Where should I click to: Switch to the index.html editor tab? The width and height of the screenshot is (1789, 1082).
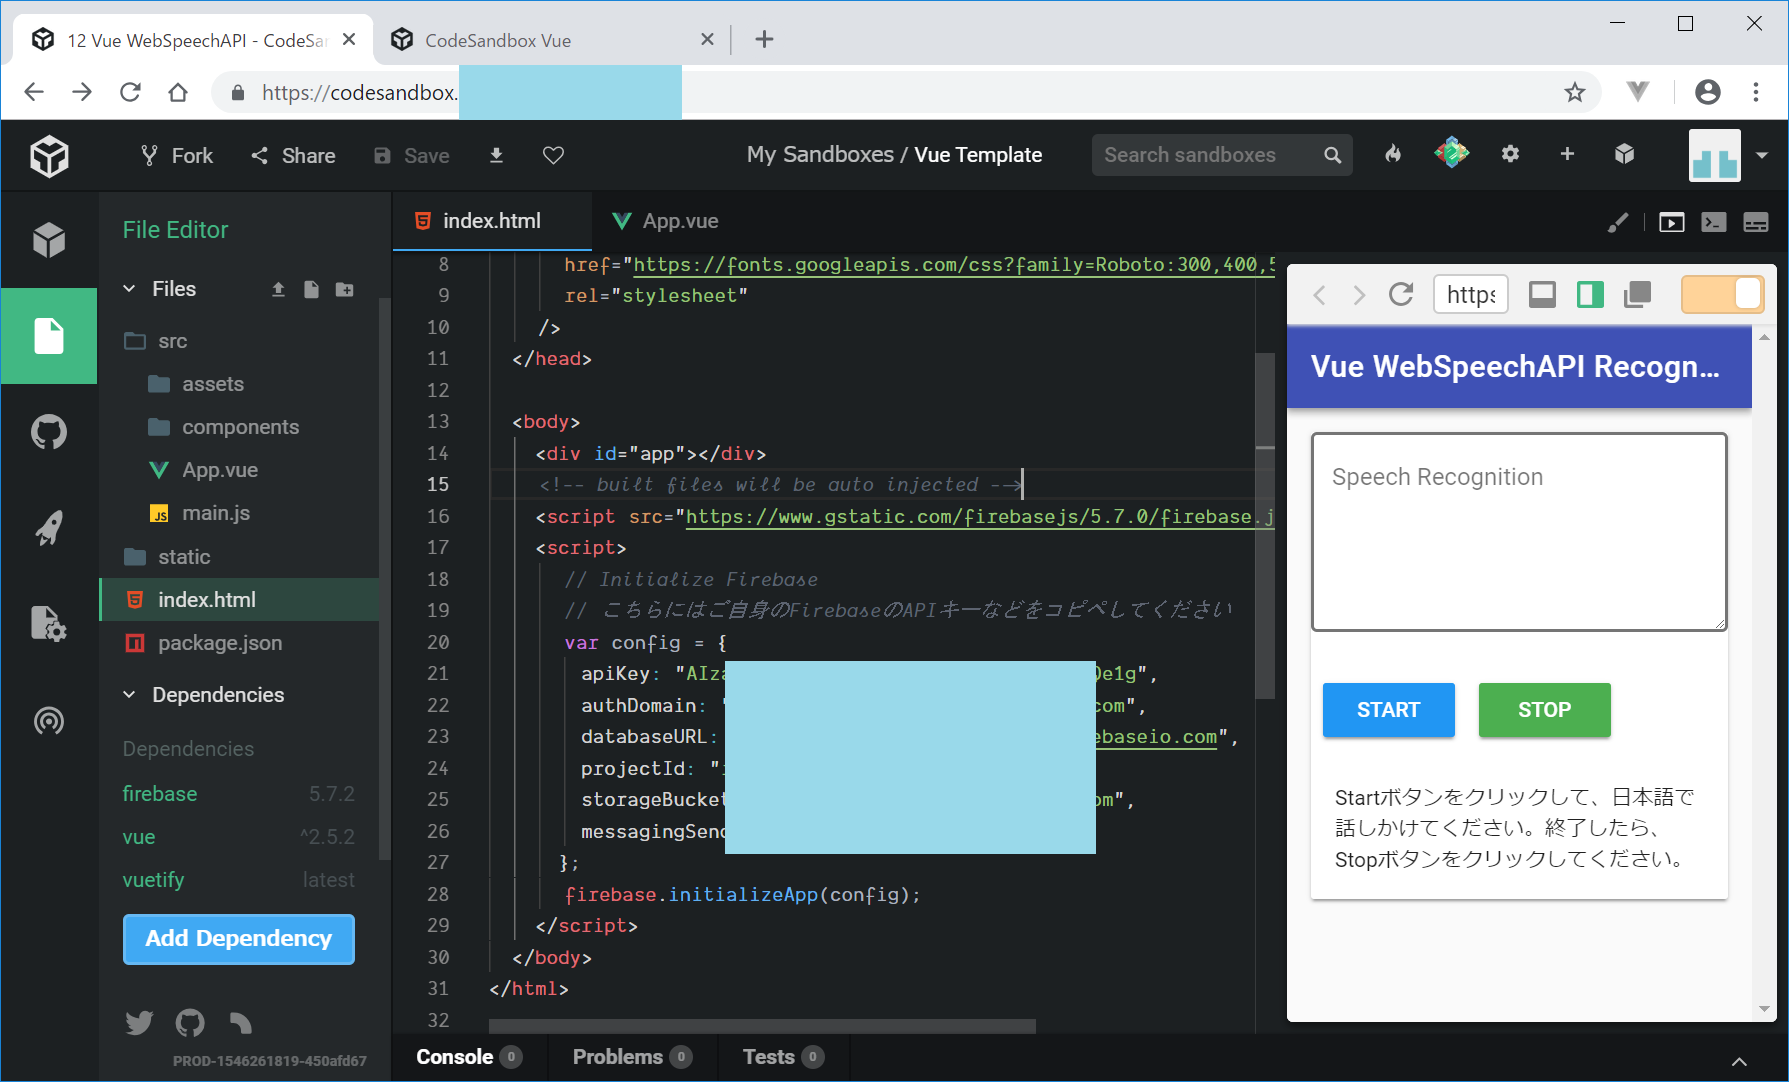click(492, 221)
